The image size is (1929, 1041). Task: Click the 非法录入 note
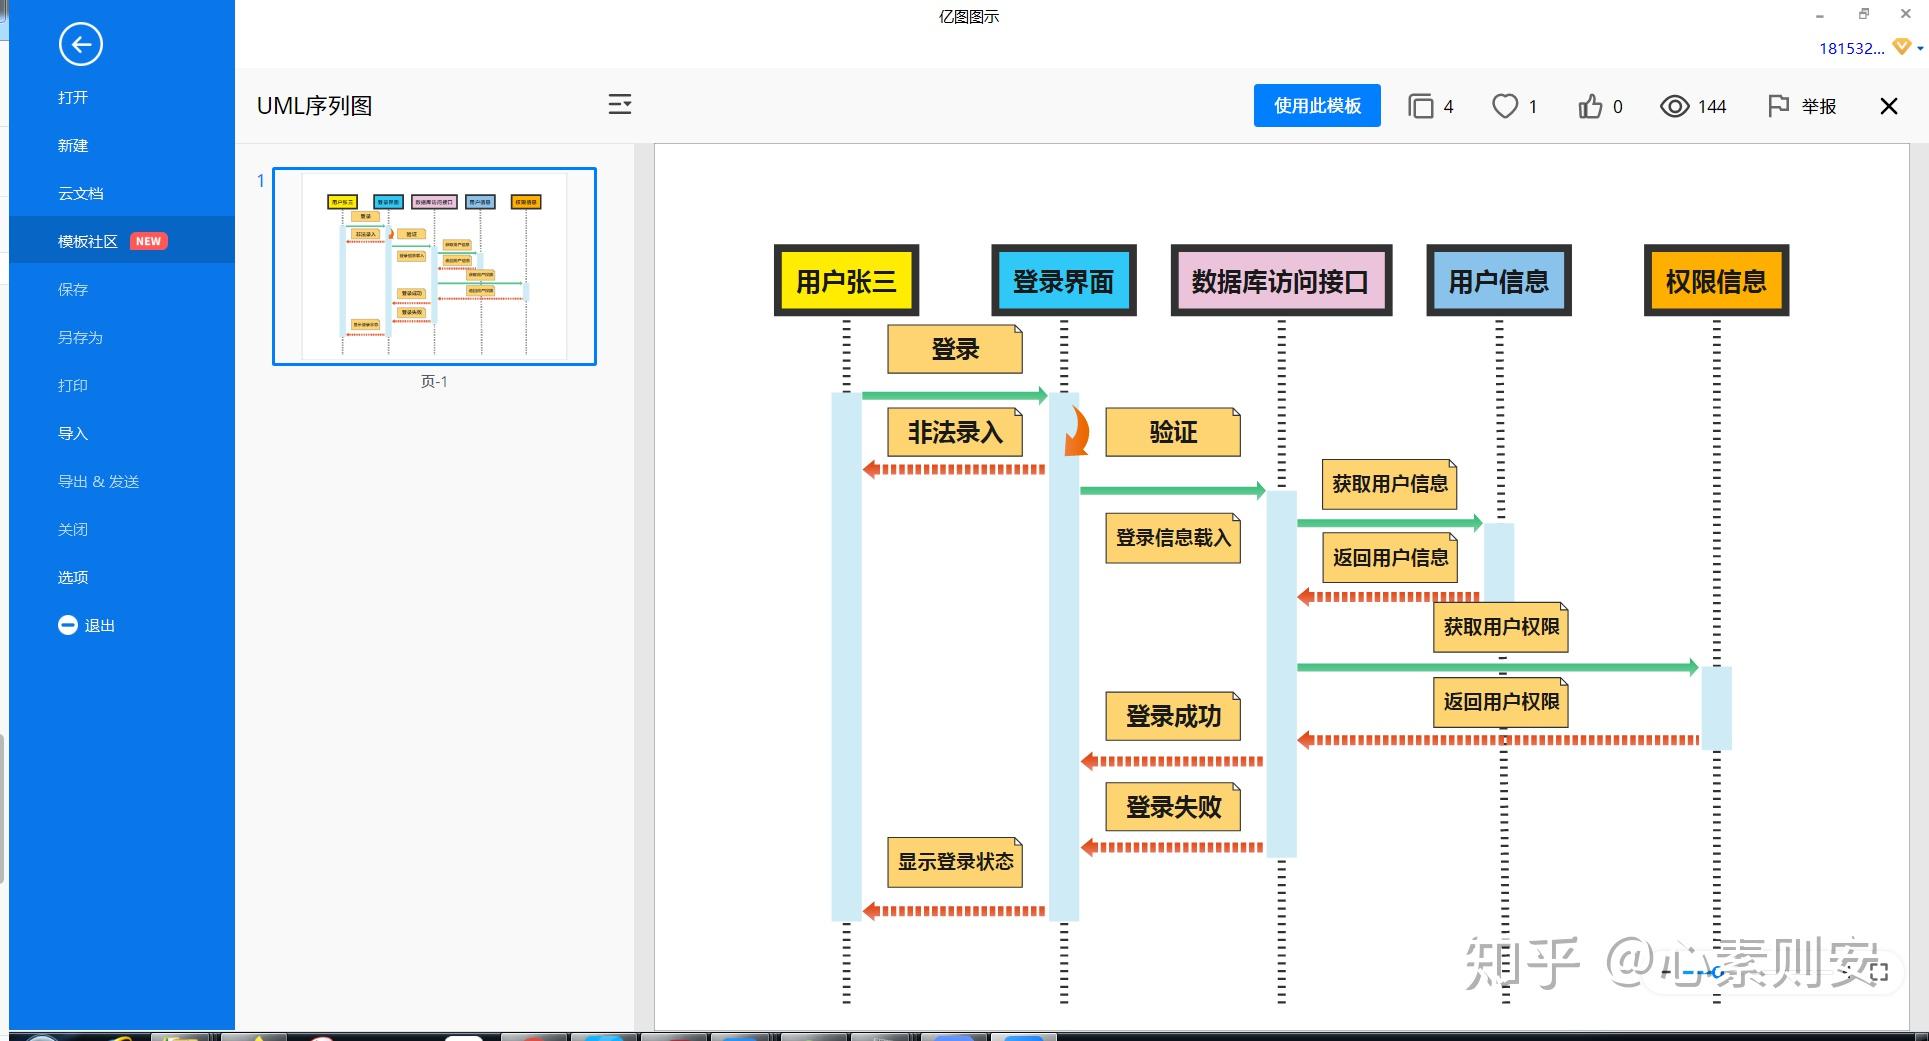pos(955,432)
